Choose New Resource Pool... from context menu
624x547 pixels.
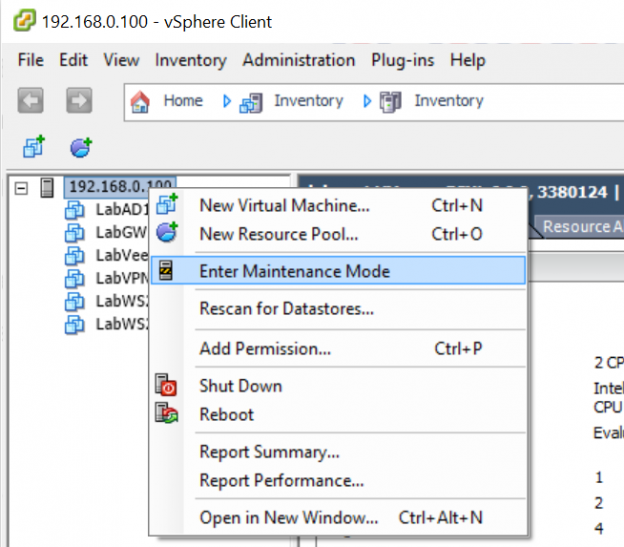339,234
